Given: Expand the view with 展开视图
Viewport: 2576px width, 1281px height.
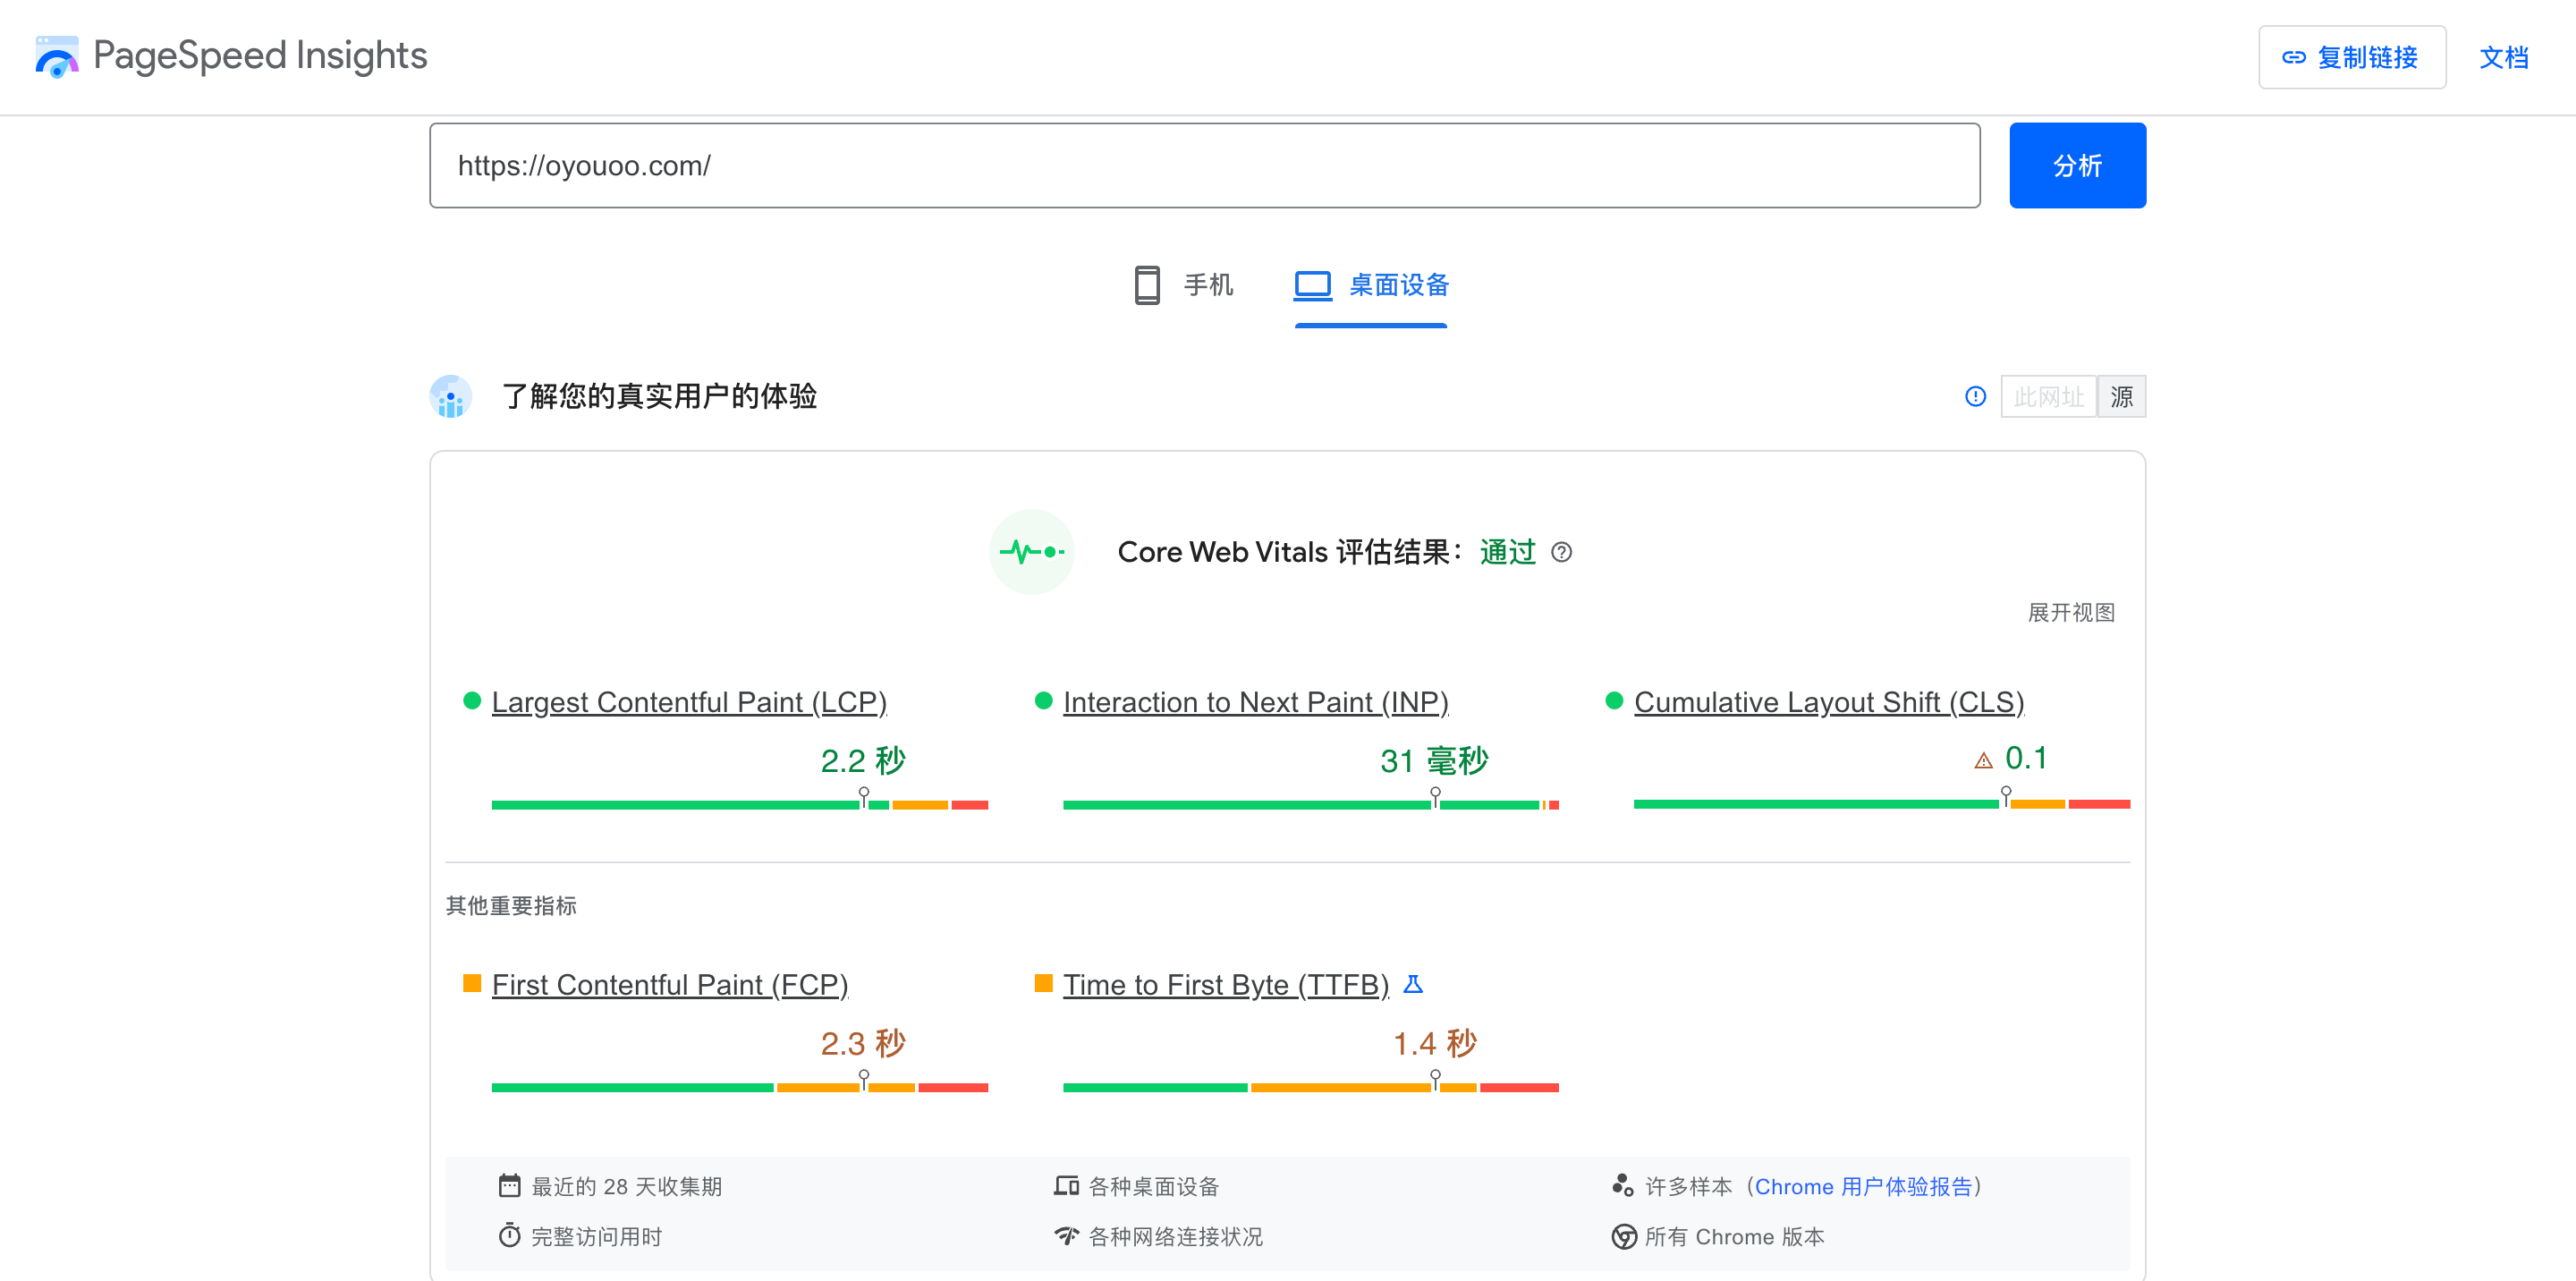Looking at the screenshot, I should 2071,613.
